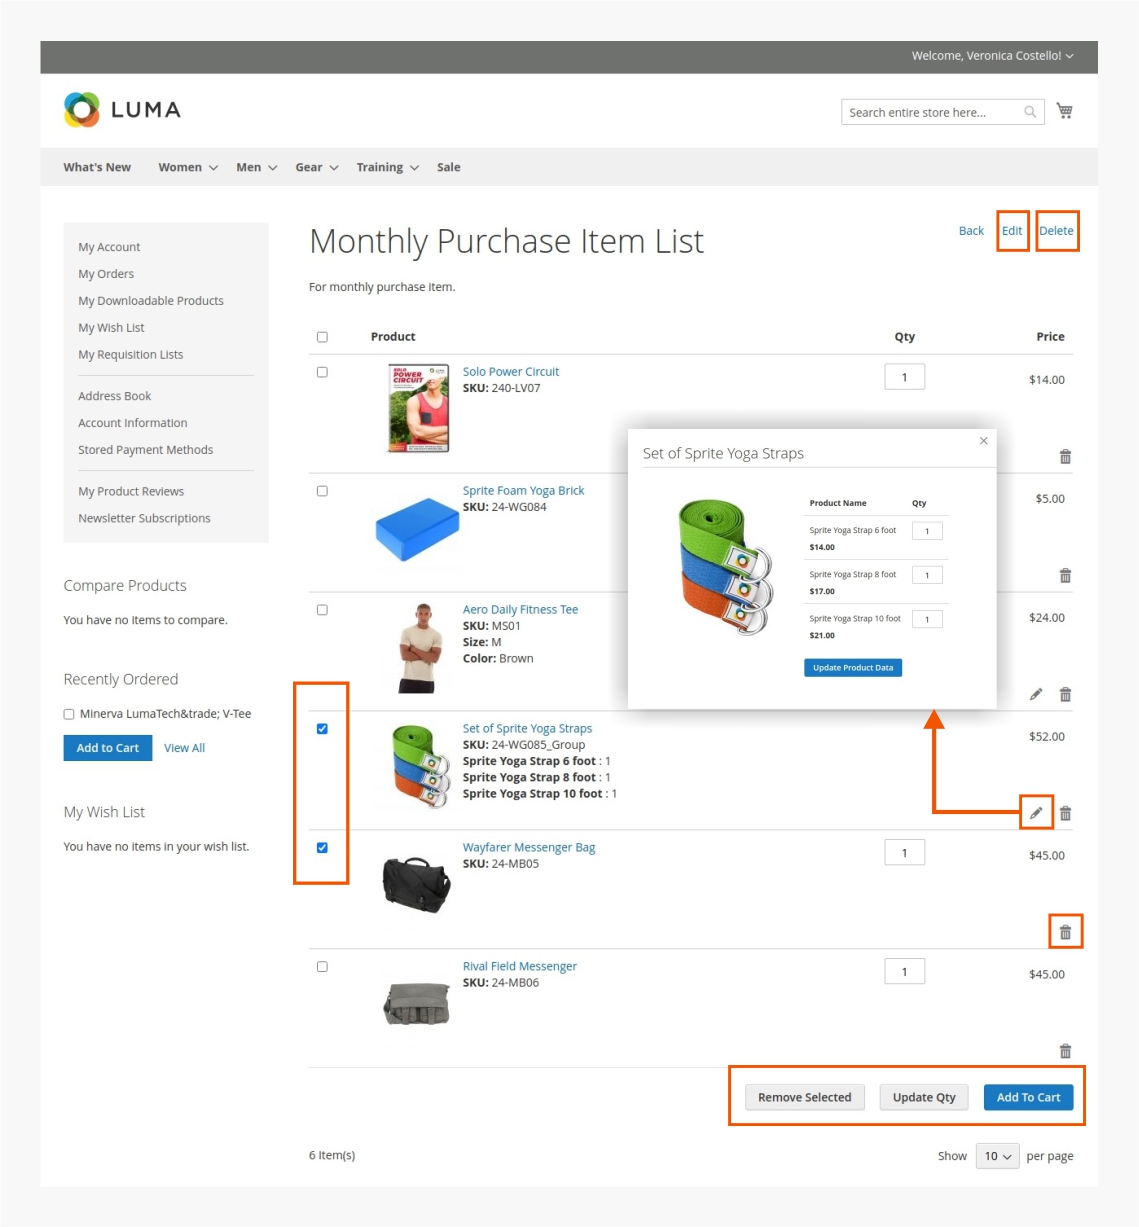Click the pencil icon for Aero Daily Fitness Tee
The width and height of the screenshot is (1139, 1227).
1037,693
